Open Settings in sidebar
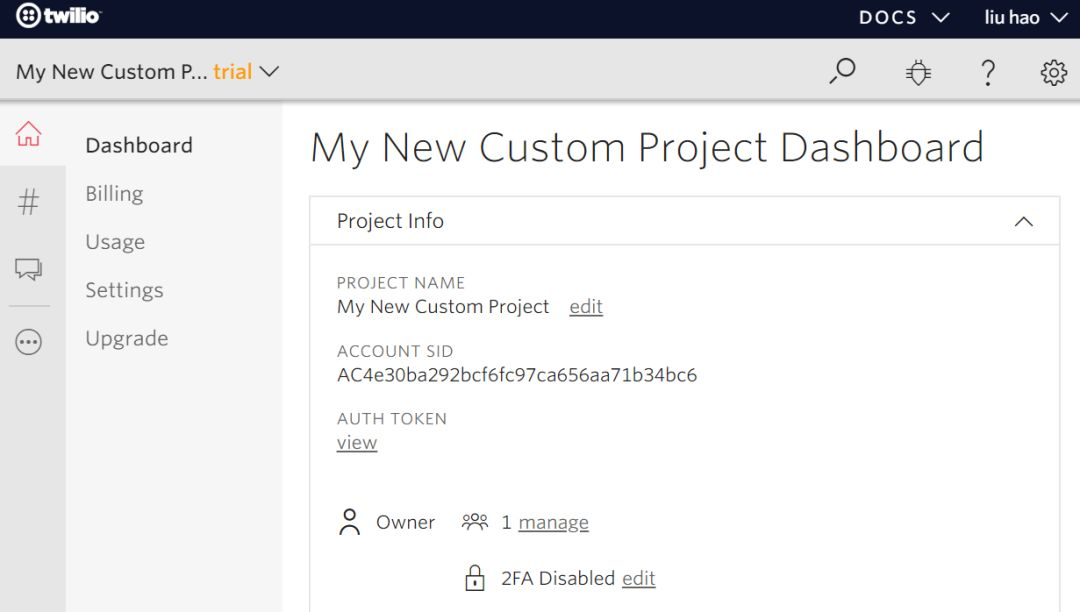 (x=124, y=291)
